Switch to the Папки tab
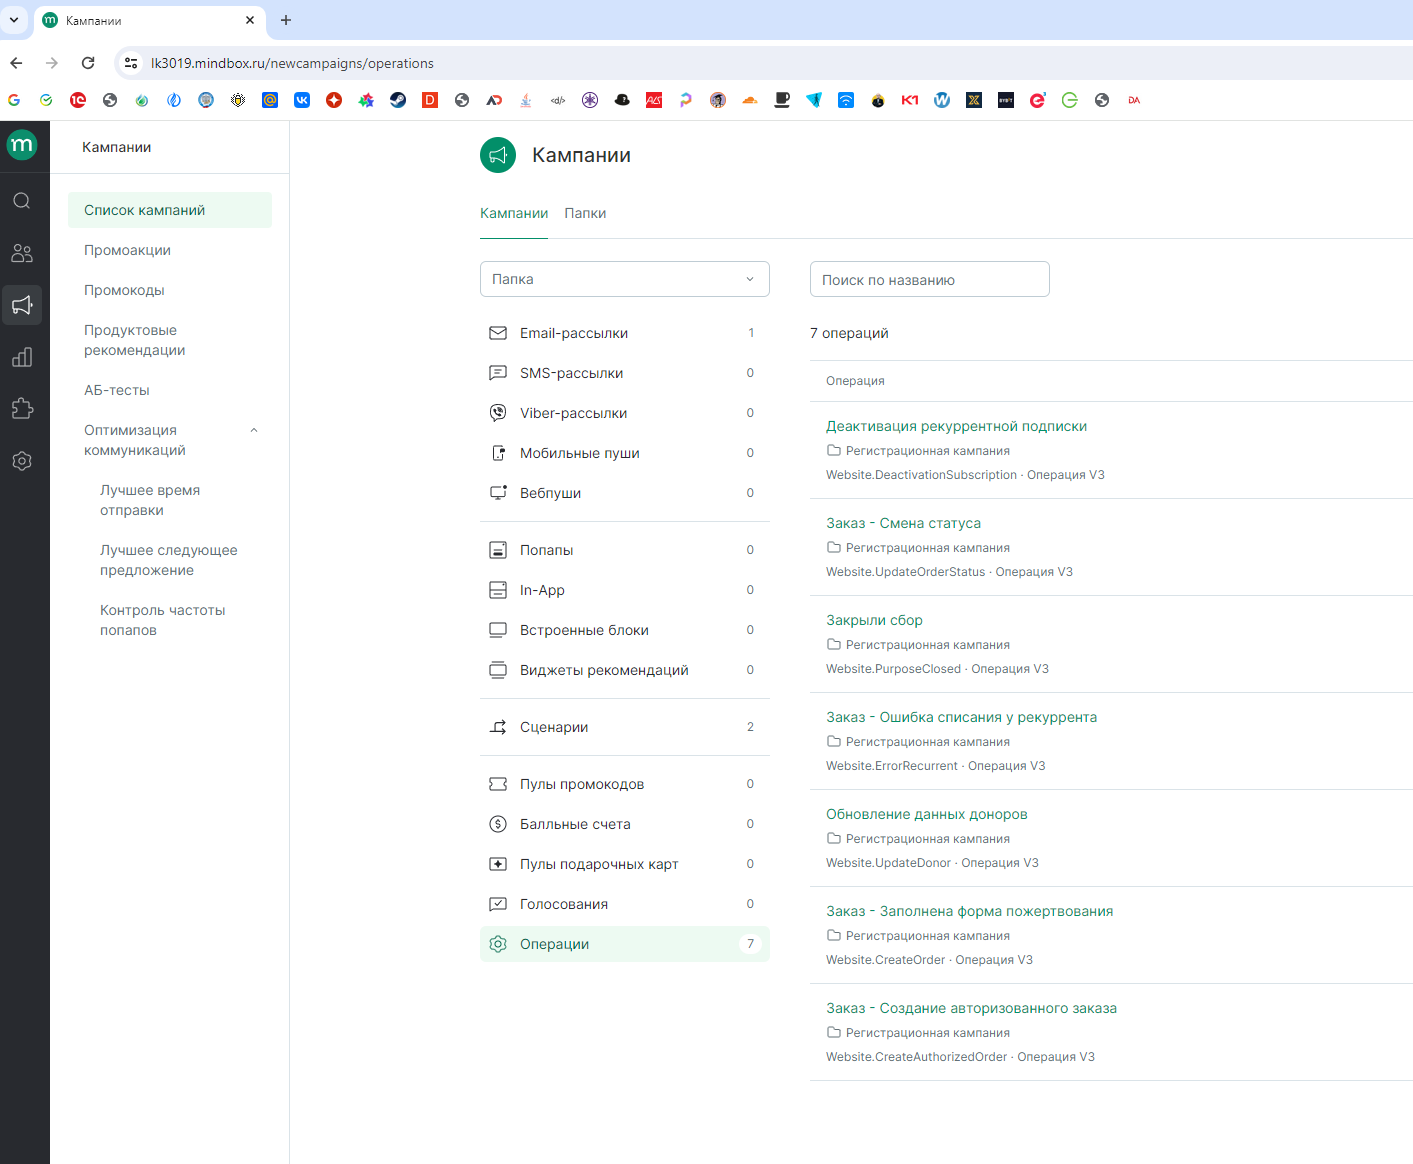1413x1164 pixels. pyautogui.click(x=585, y=213)
